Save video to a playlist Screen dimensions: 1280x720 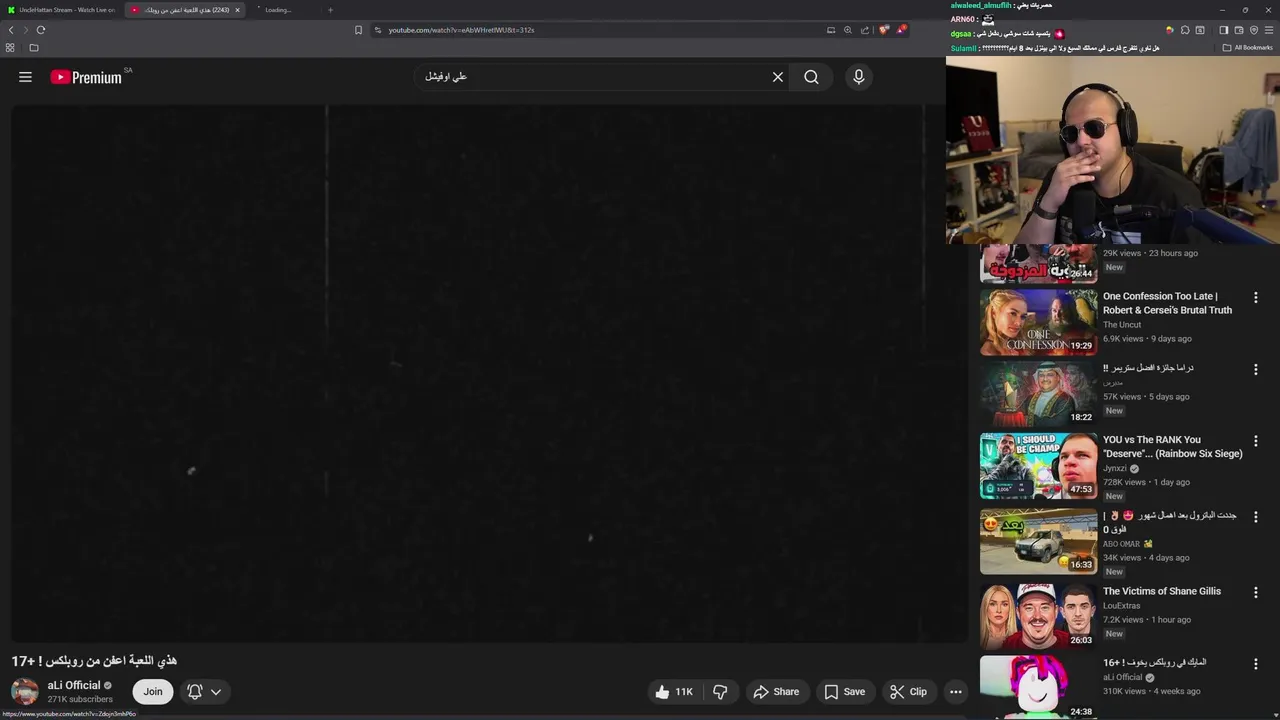(x=845, y=692)
